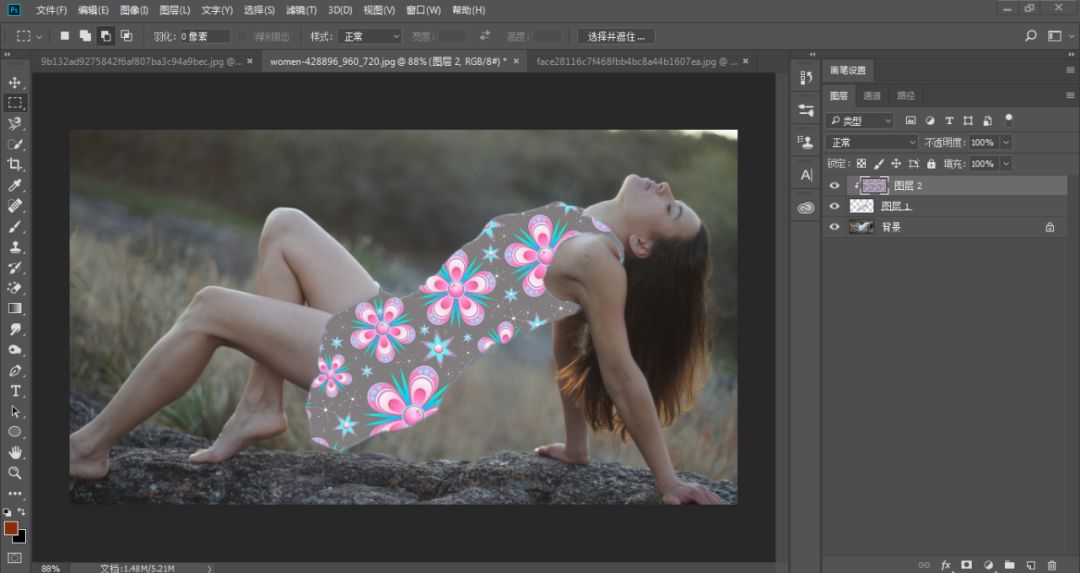
Task: Open the 文件(F) menu
Action: [x=52, y=10]
